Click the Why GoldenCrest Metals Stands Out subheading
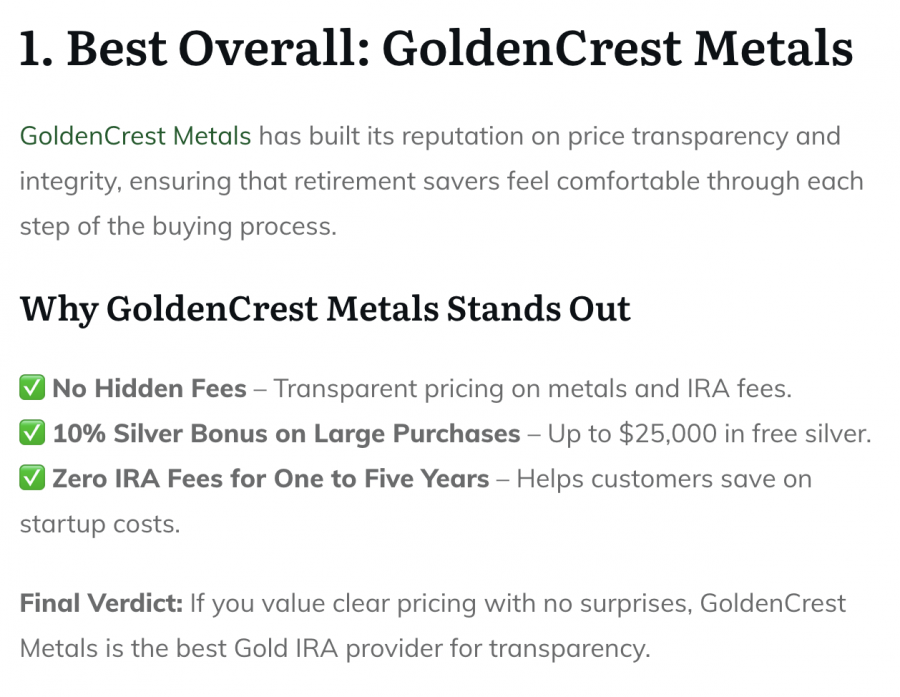The image size is (900, 697). click(325, 309)
